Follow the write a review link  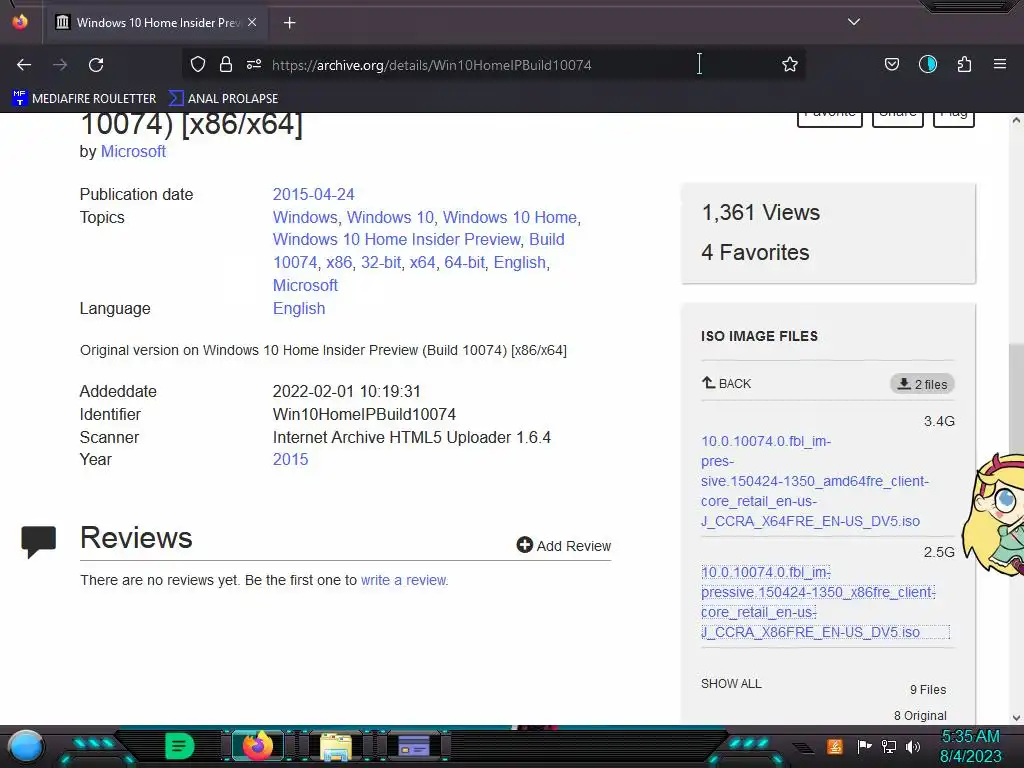[404, 580]
